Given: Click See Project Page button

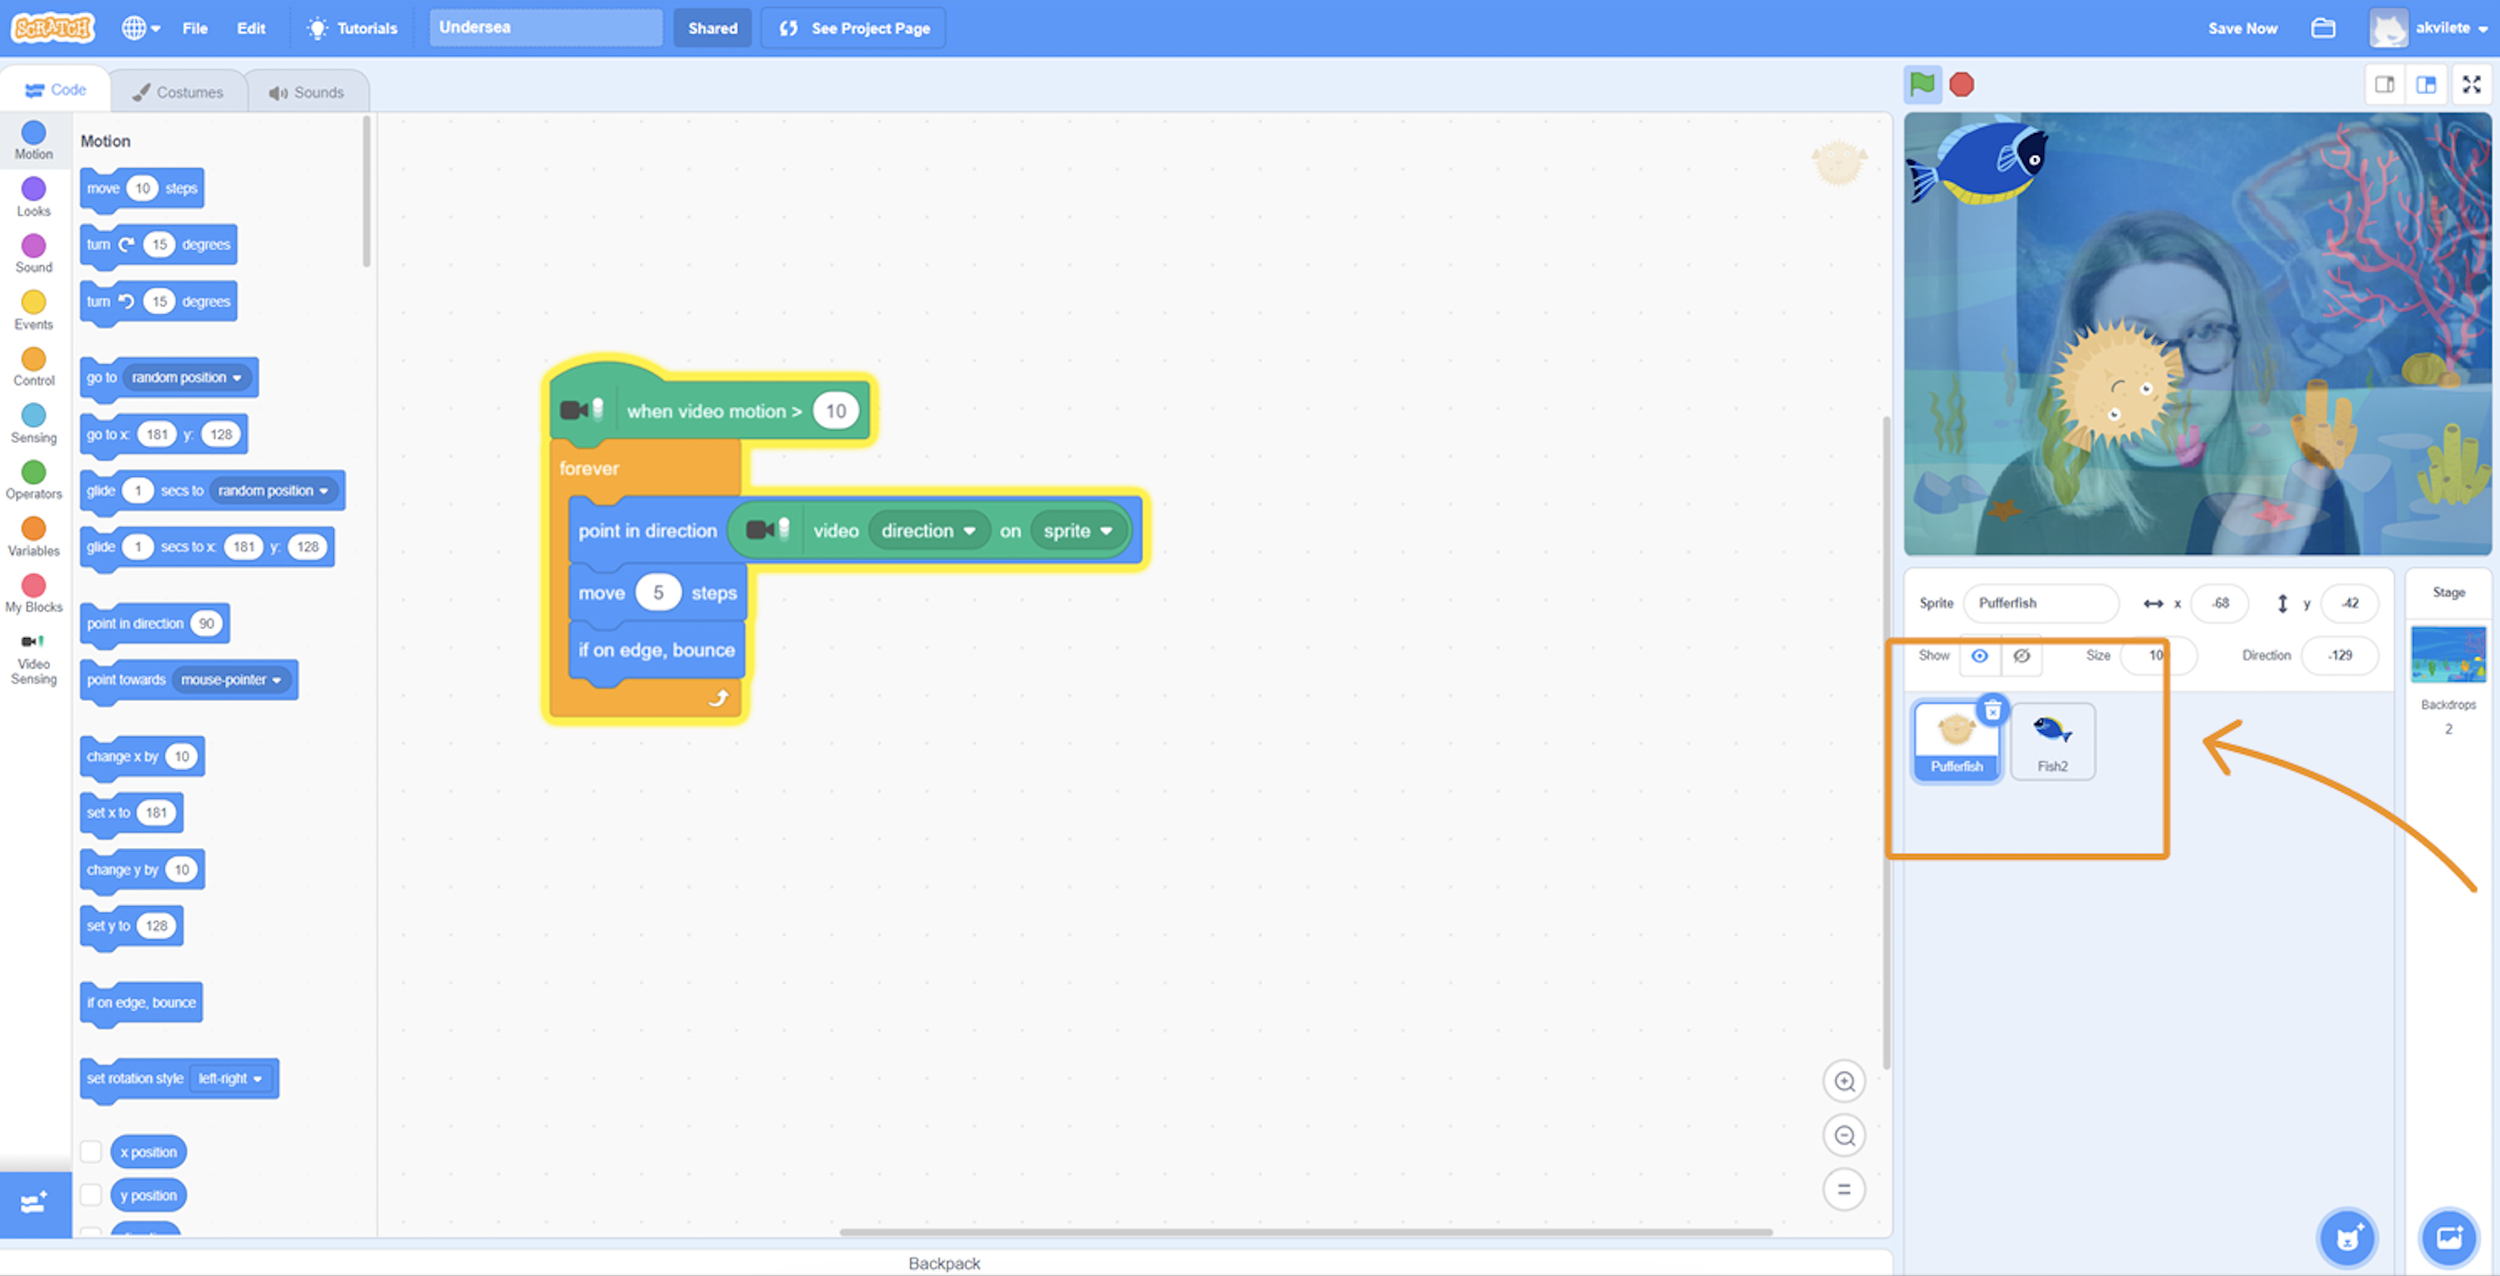Looking at the screenshot, I should pos(854,28).
